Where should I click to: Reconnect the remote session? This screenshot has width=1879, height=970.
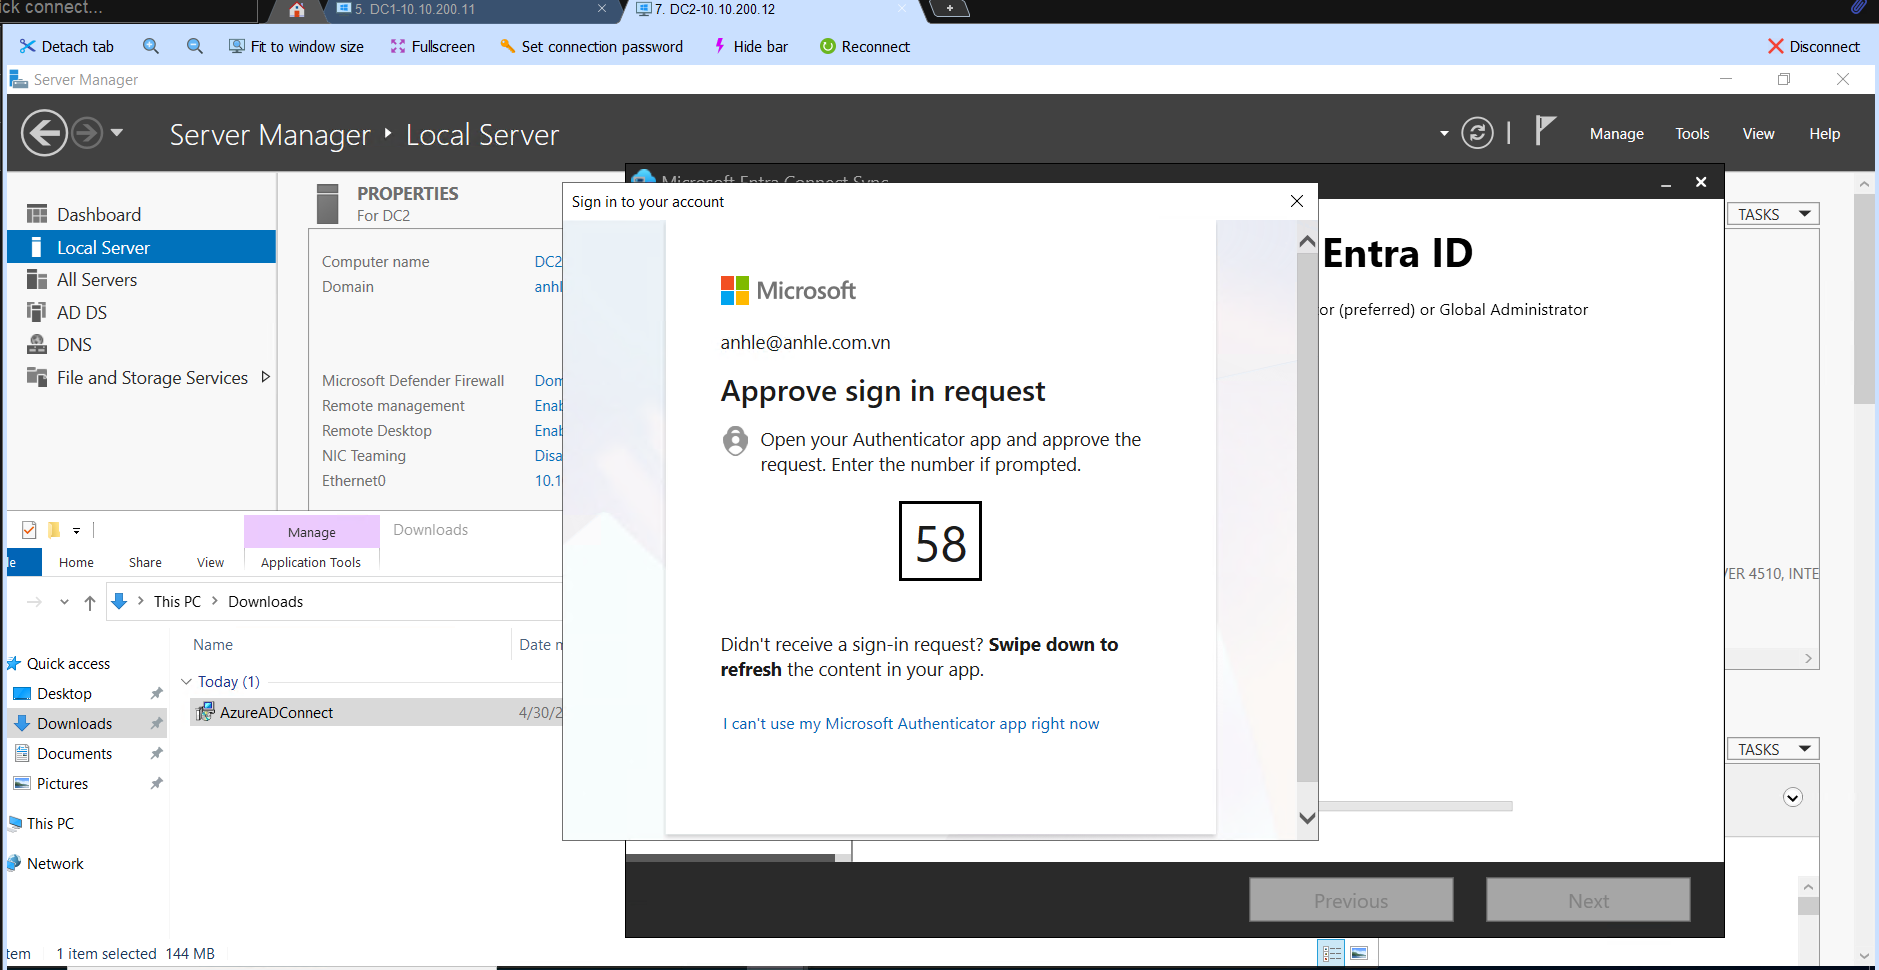coord(864,46)
